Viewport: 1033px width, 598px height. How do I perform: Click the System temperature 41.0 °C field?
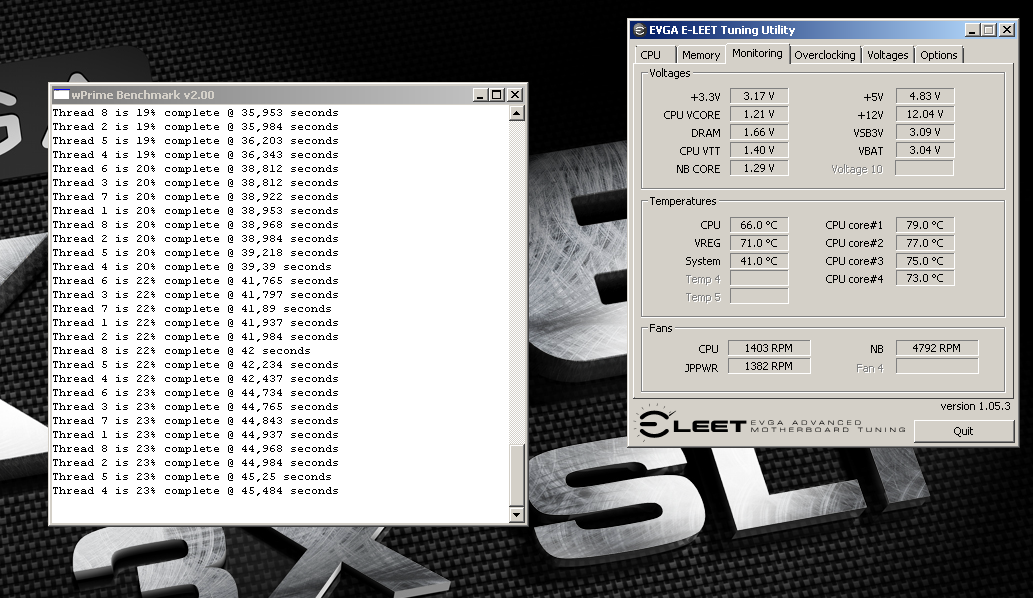coord(759,261)
